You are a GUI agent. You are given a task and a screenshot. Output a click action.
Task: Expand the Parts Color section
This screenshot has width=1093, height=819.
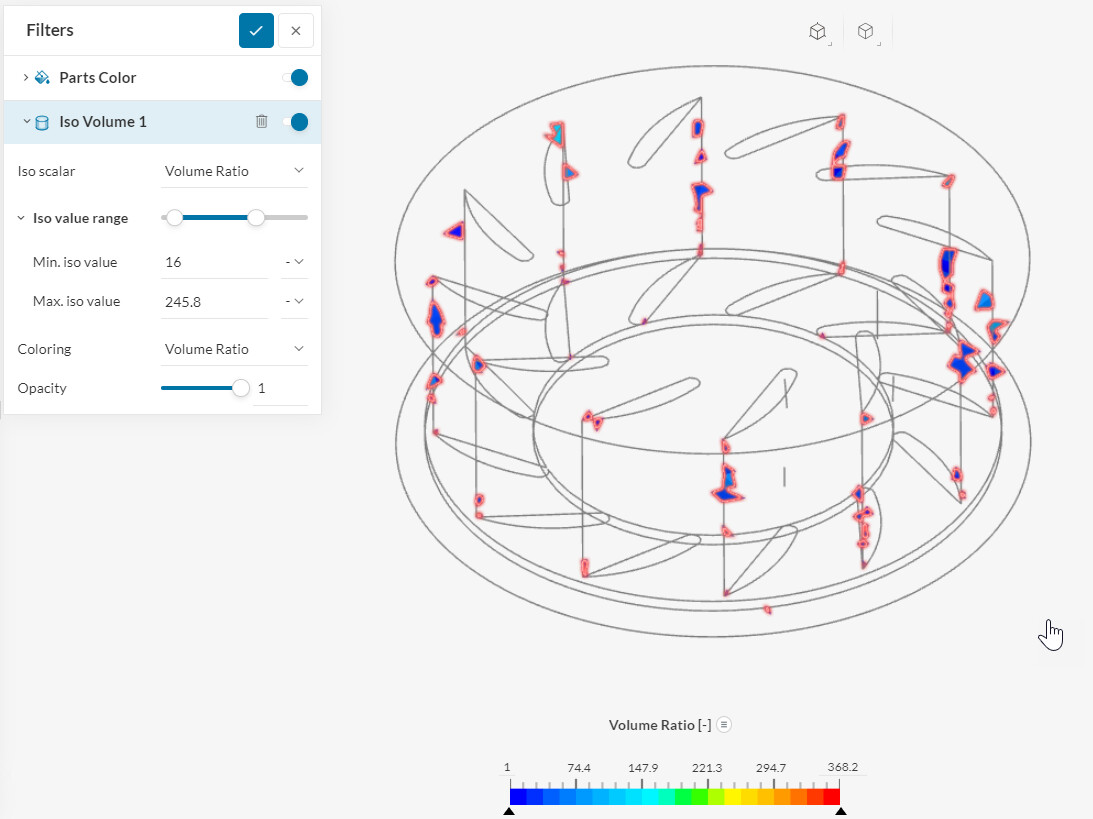click(x=25, y=77)
